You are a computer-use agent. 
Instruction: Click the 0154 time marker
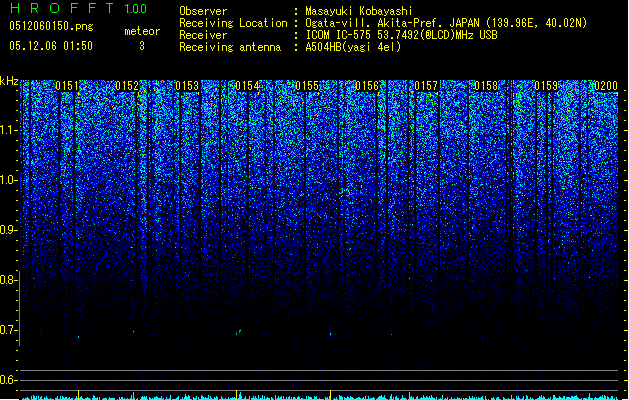pos(247,86)
